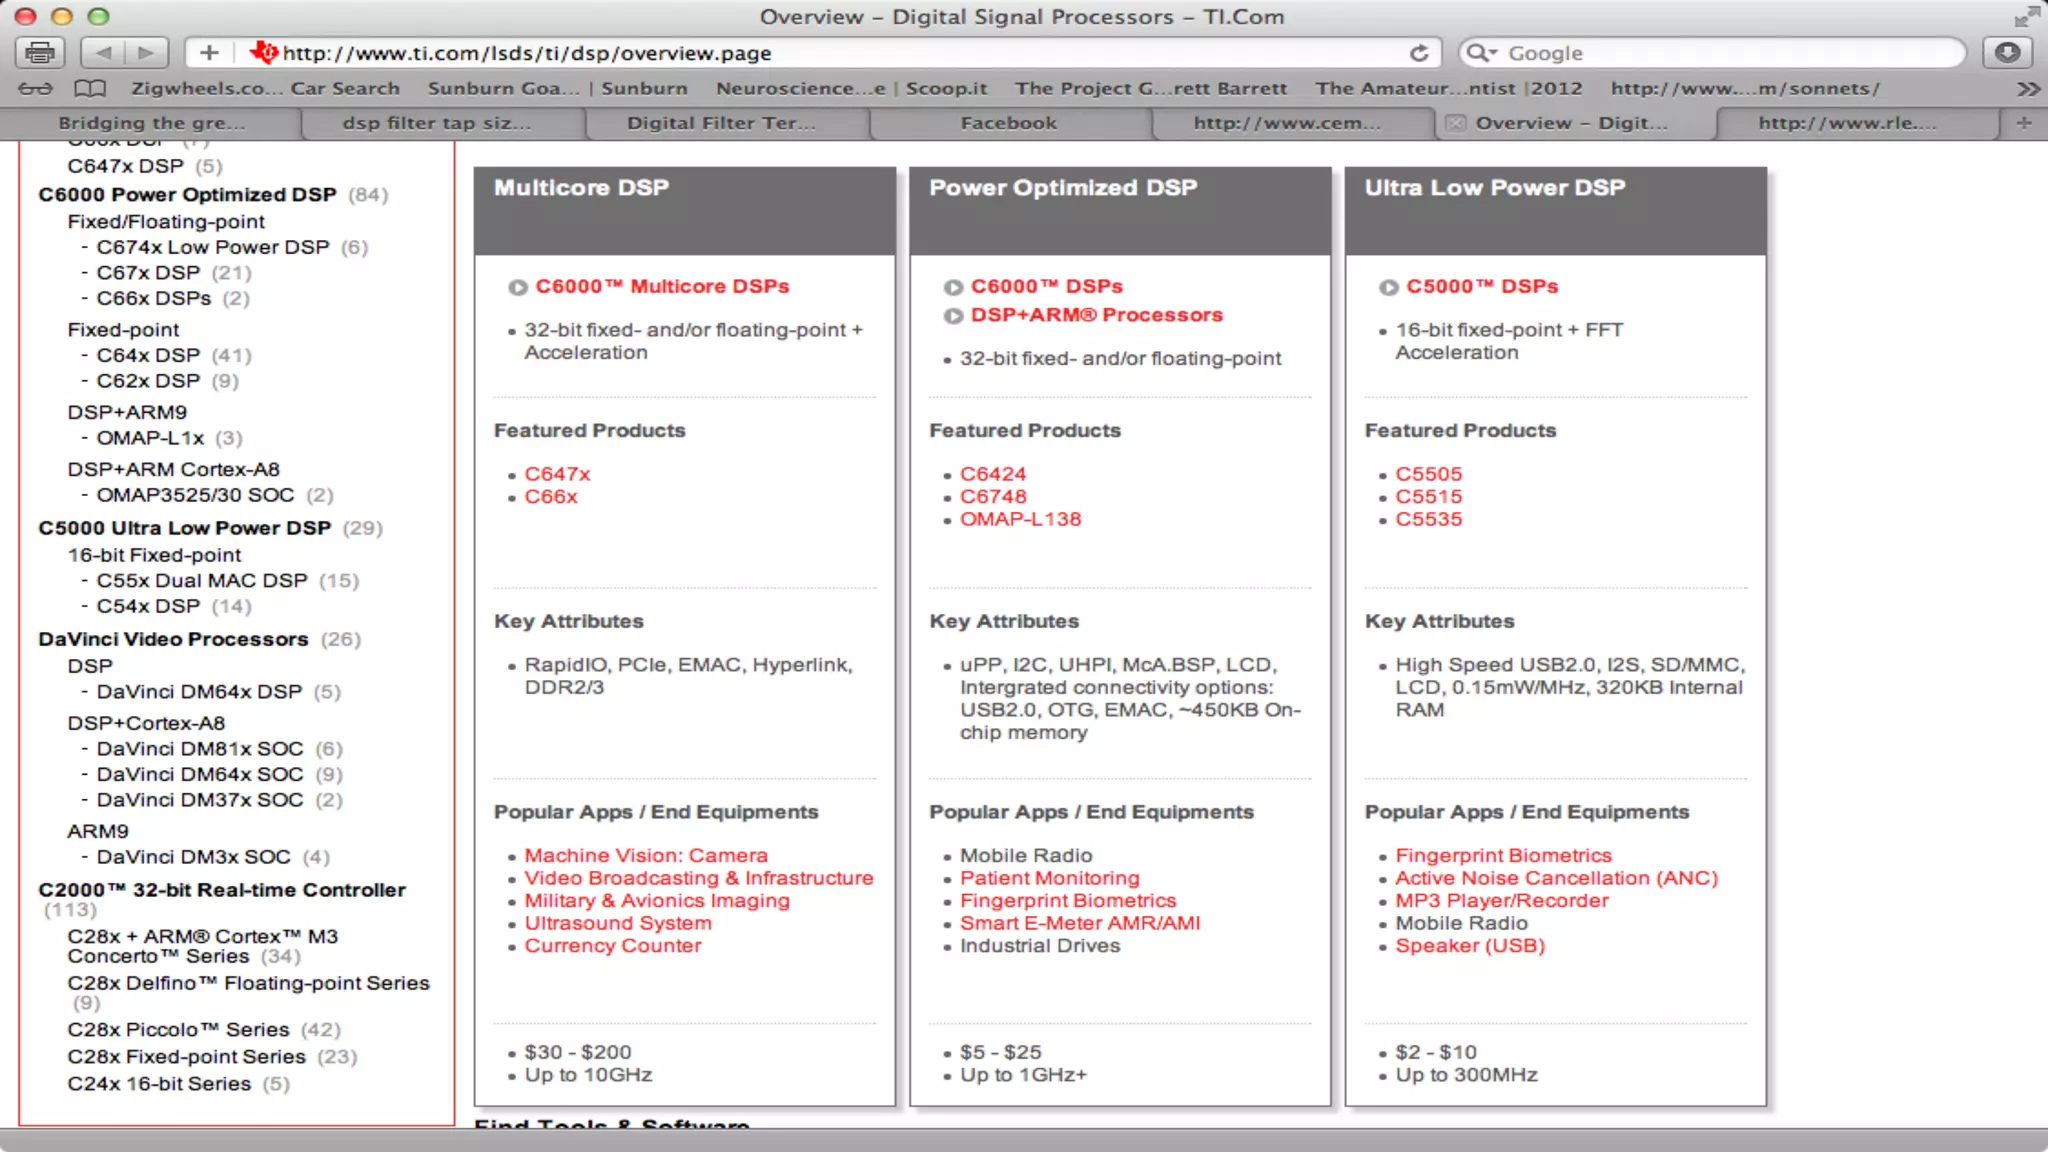Reload the page with the refresh icon
The image size is (2048, 1152).
pyautogui.click(x=1419, y=53)
